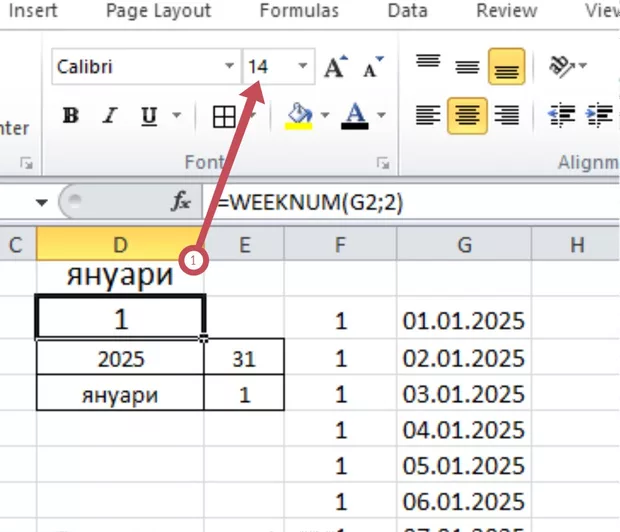Click Decrease Indent icon
Image resolution: width=620 pixels, height=532 pixels.
[x=561, y=115]
